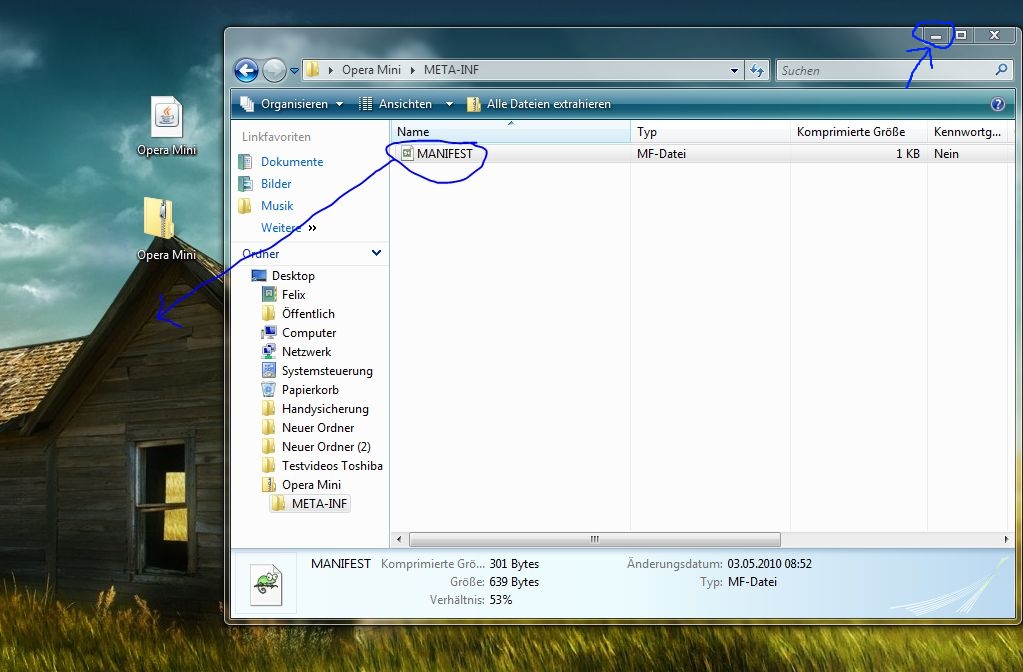Select META-INF in the address breadcrumb
Screen dimensions: 1023x672
451,70
